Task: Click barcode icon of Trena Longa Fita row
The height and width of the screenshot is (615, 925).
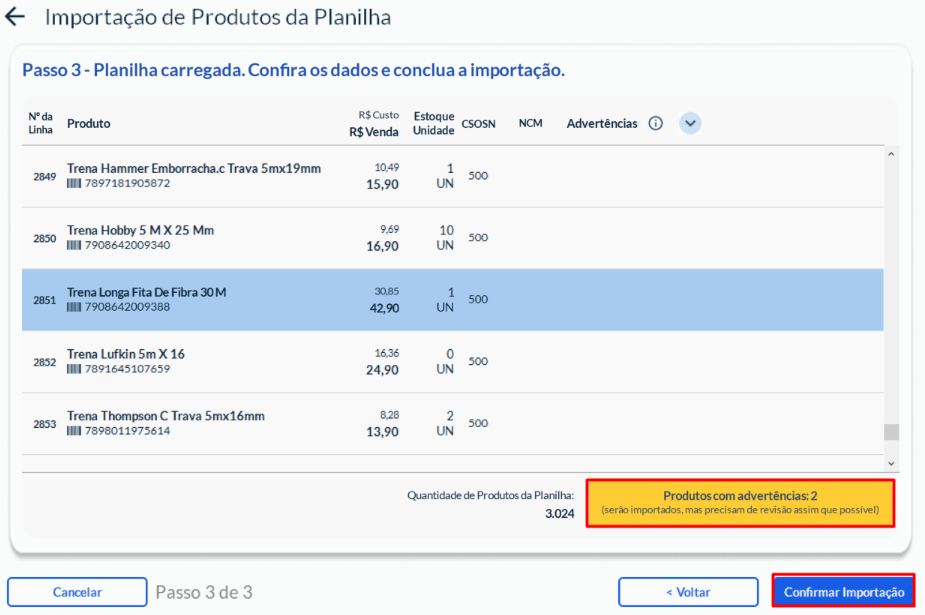Action: point(74,307)
